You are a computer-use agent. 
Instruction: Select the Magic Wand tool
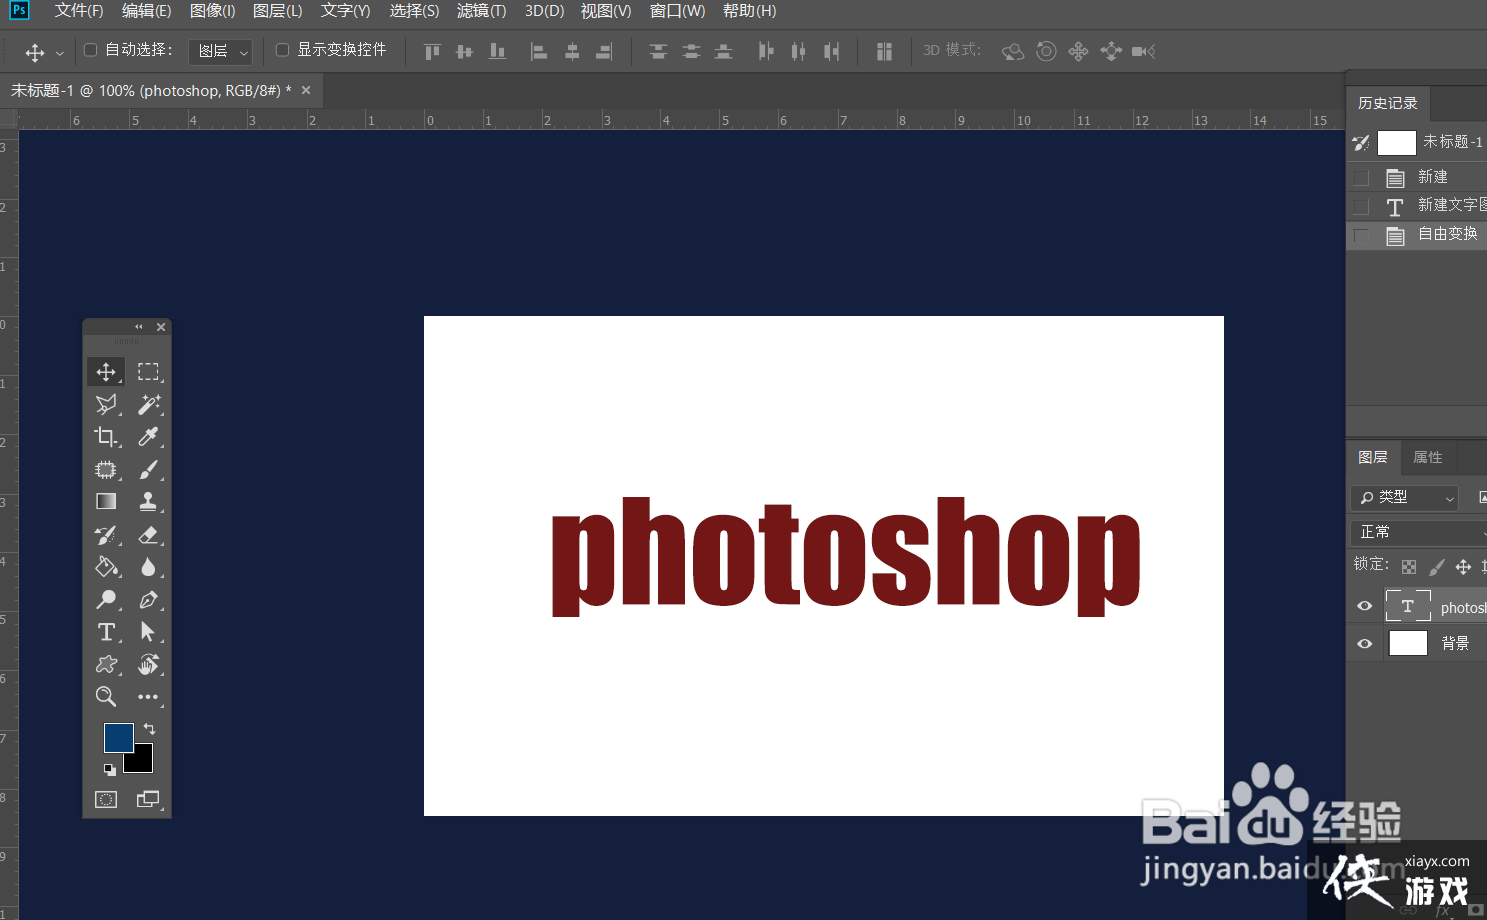click(x=148, y=404)
